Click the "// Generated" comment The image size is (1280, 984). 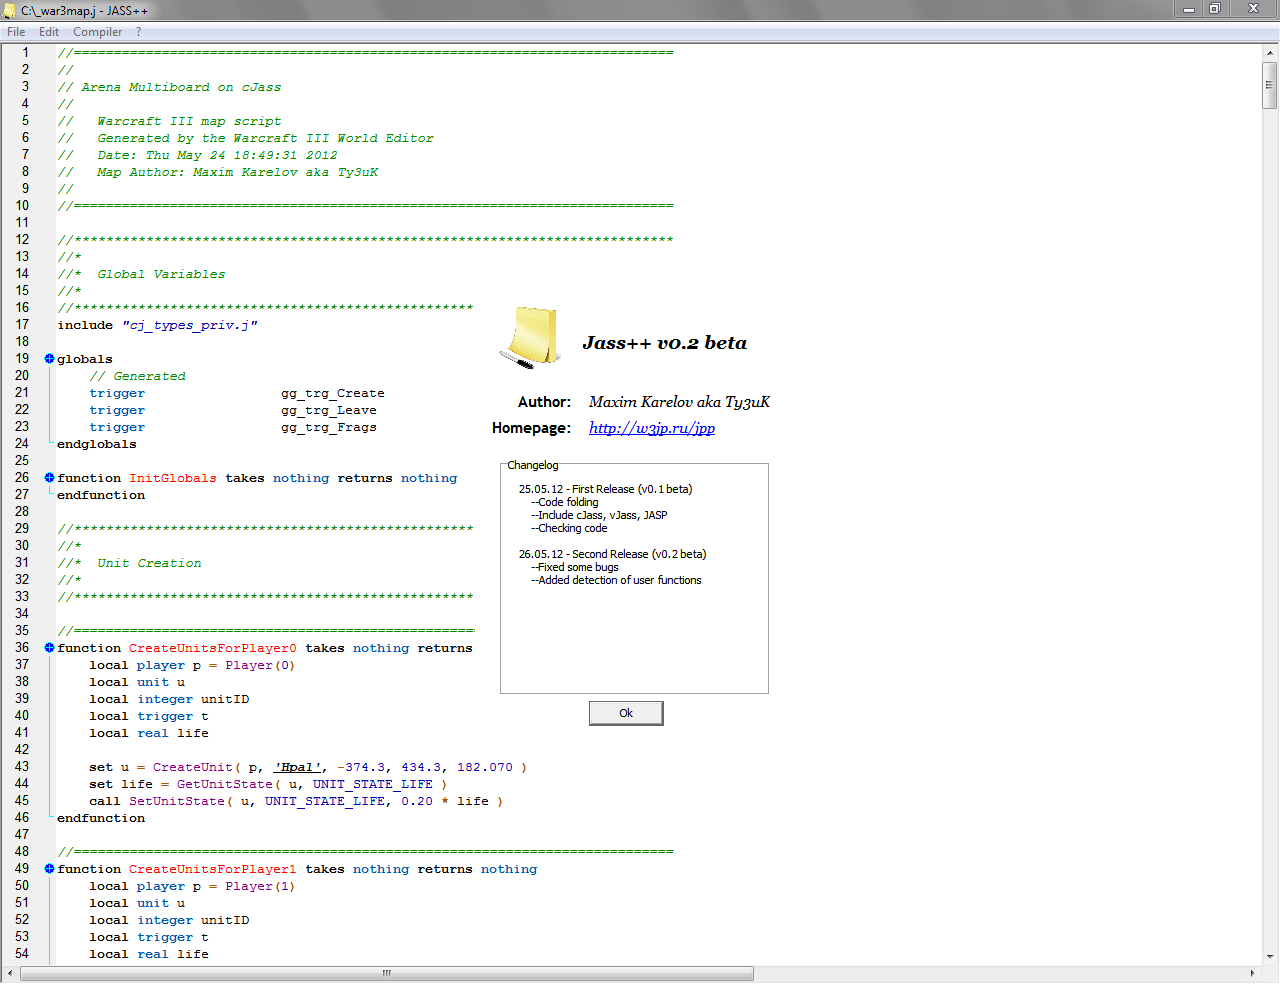click(x=137, y=376)
